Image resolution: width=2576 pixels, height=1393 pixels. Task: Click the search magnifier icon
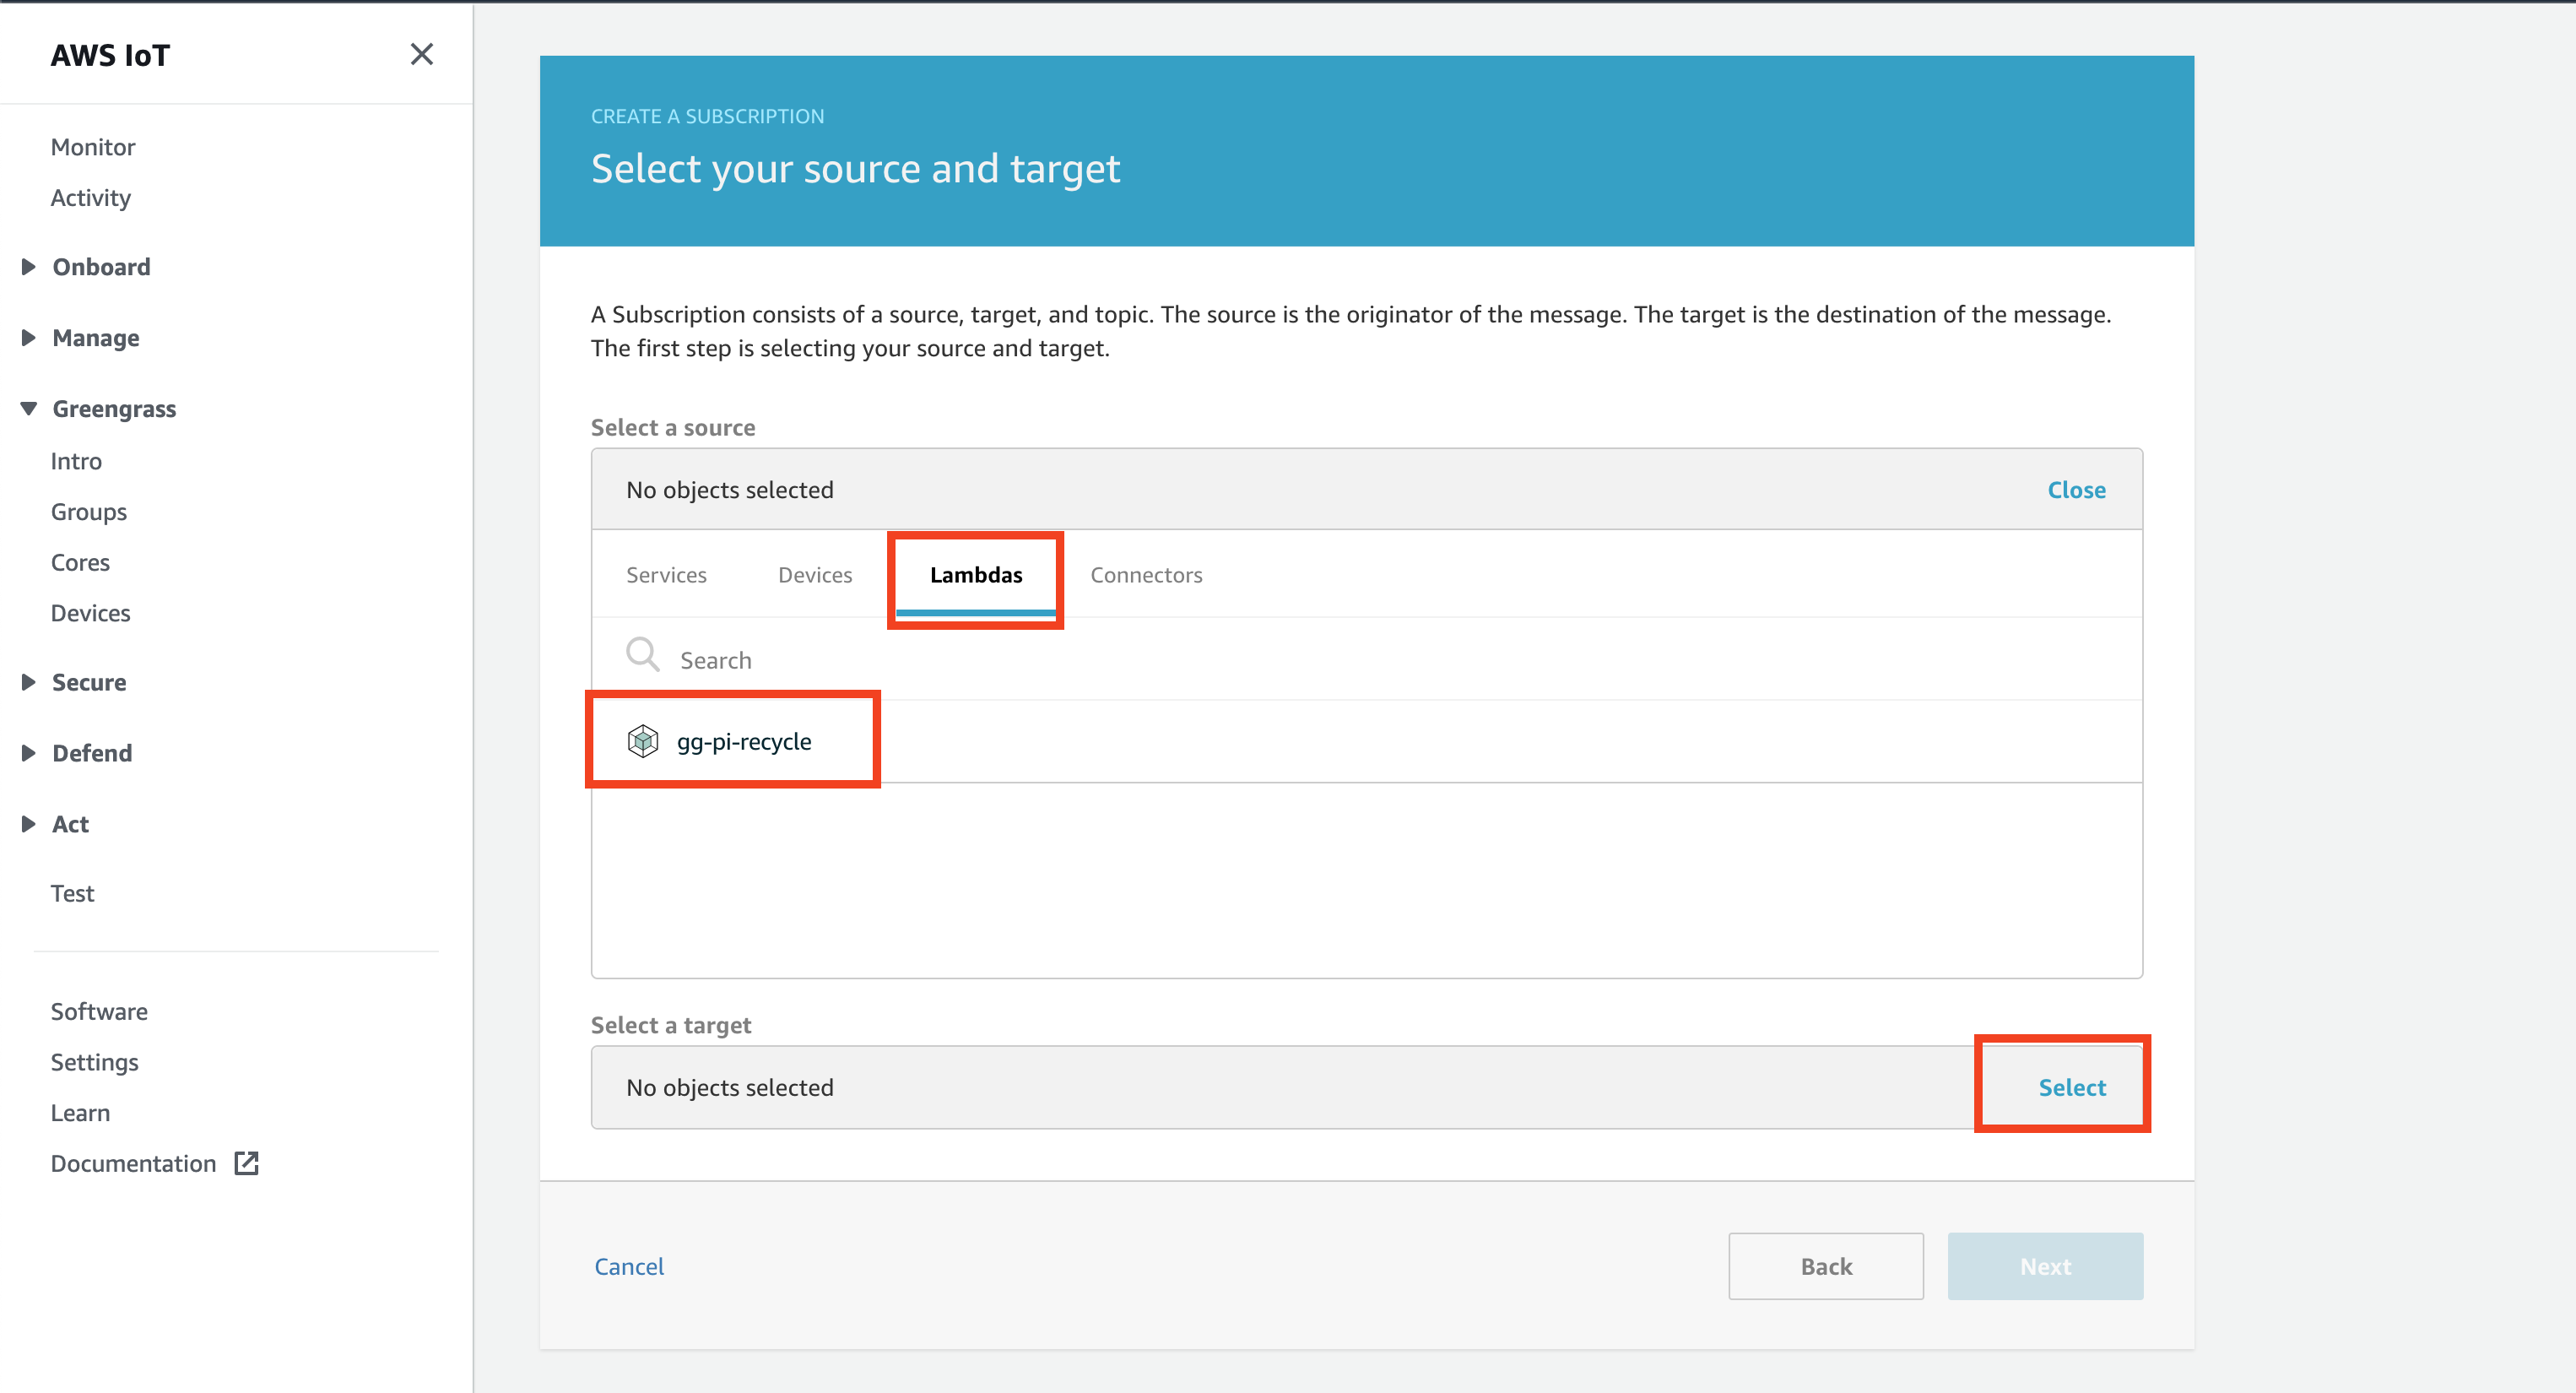click(643, 655)
